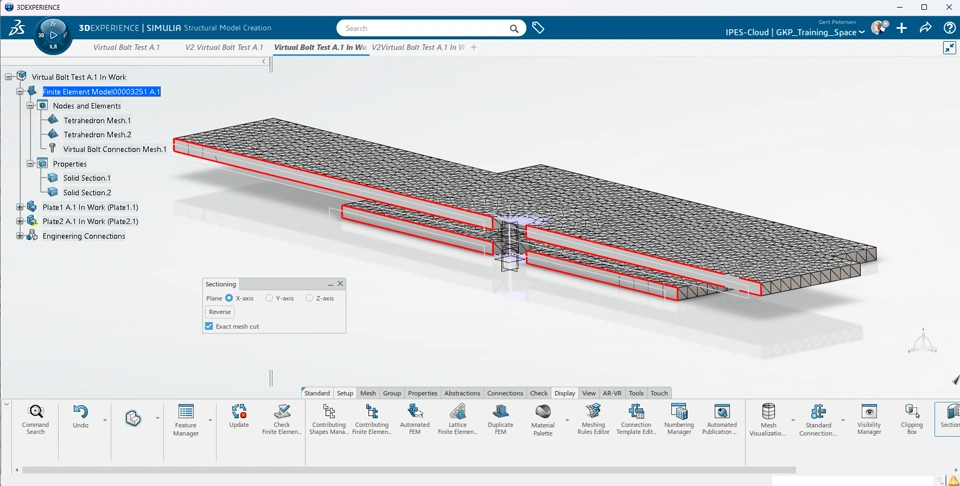The image size is (960, 486).
Task: Launch the Automated FEM tool
Action: coord(414,419)
